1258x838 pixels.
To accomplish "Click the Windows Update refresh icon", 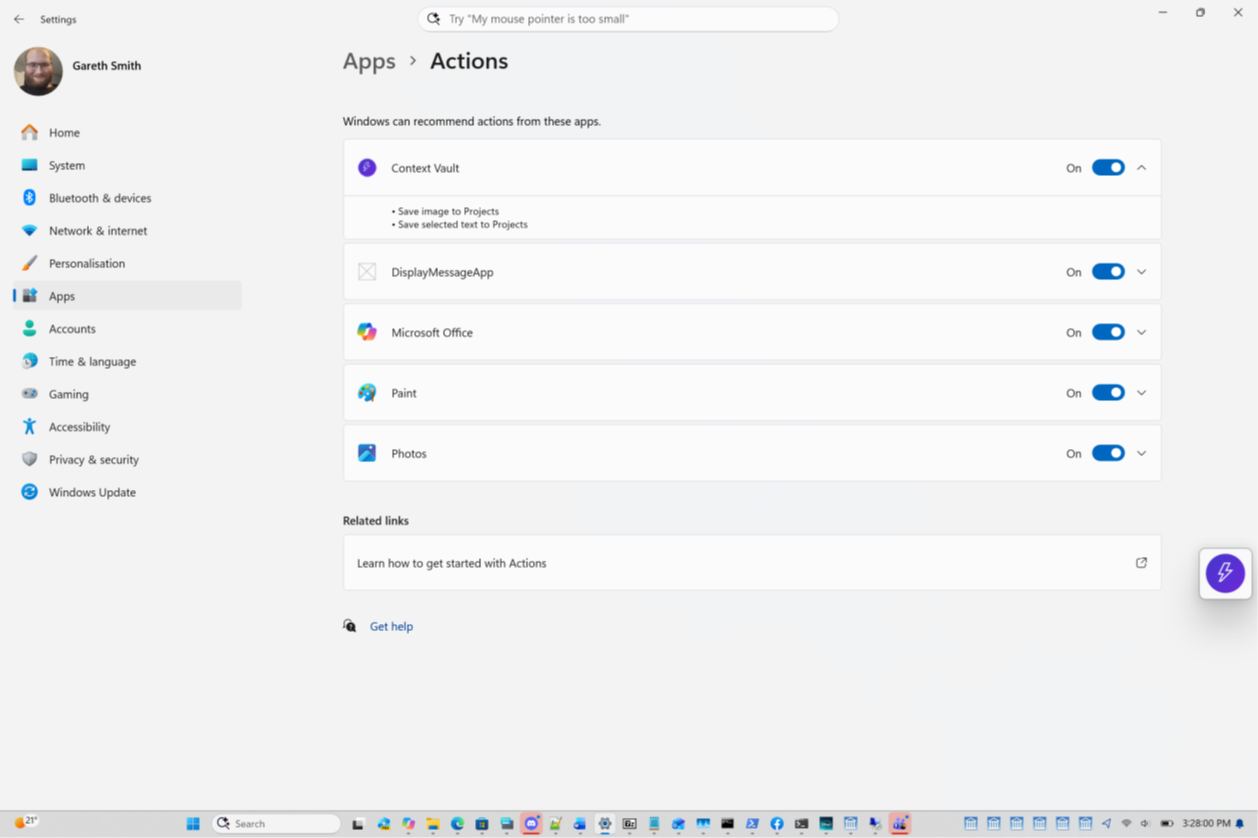I will coord(29,492).
